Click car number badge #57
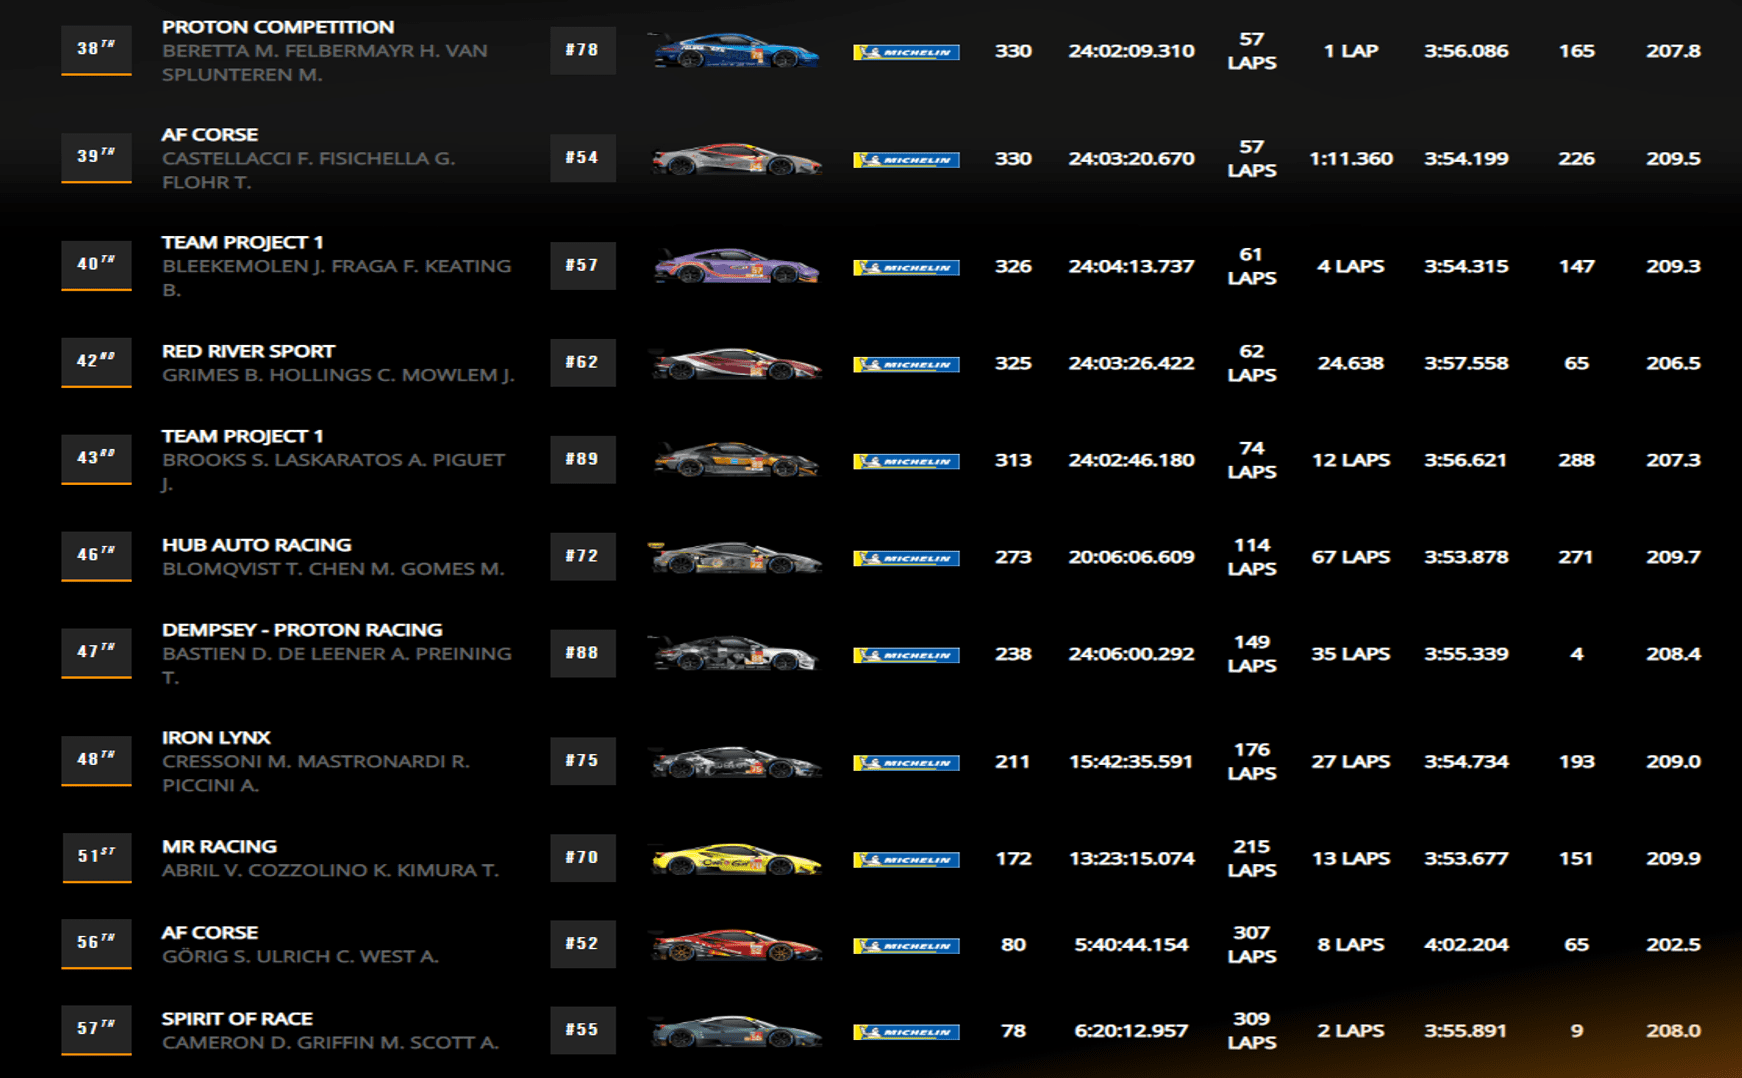This screenshot has width=1742, height=1078. coord(583,266)
